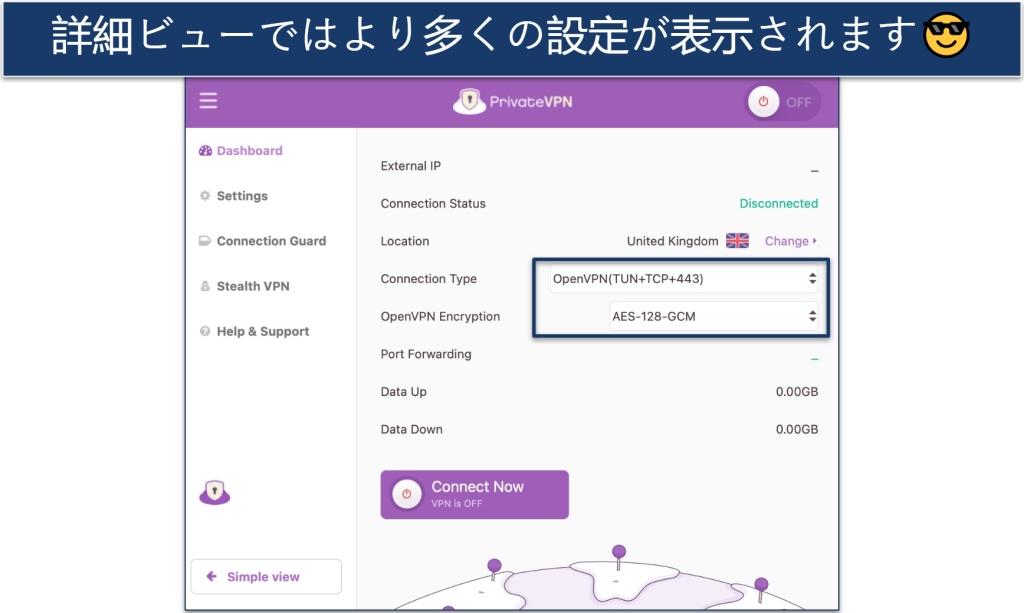Click the United Kingdom flag icon
This screenshot has height=613, width=1024.
(737, 241)
